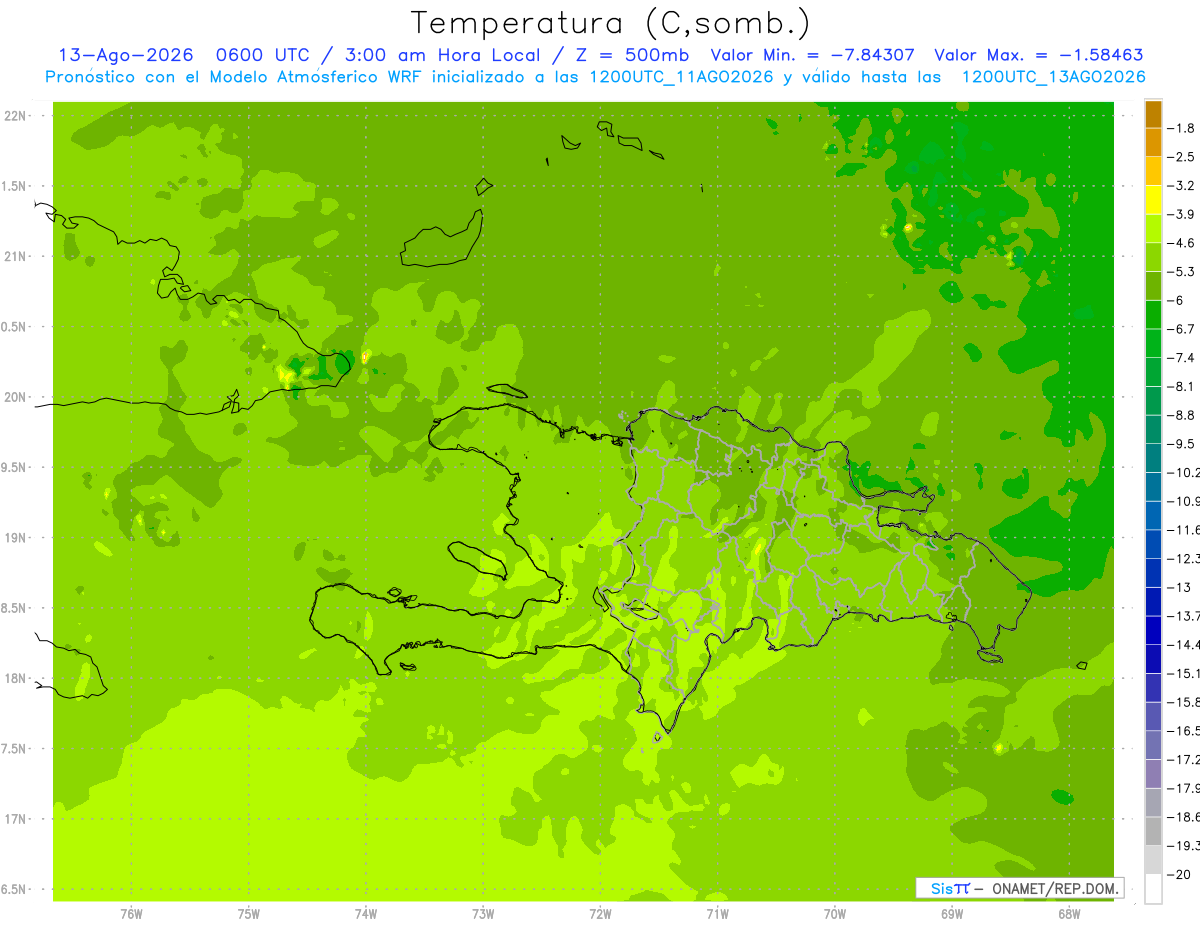Click the "8.5N" latitude axis label
1200x927 pixels.
14,608
